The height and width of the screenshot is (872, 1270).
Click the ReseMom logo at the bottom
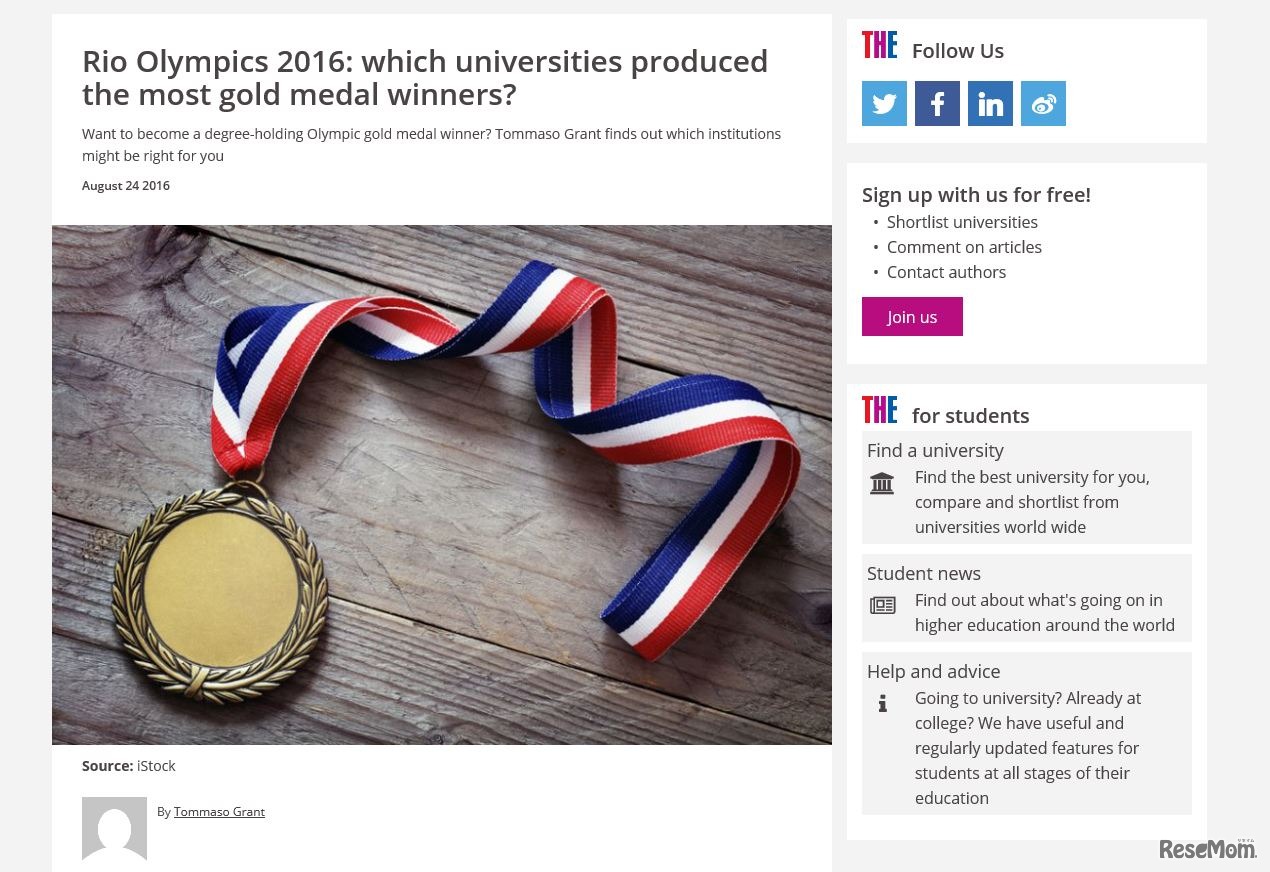click(1207, 849)
